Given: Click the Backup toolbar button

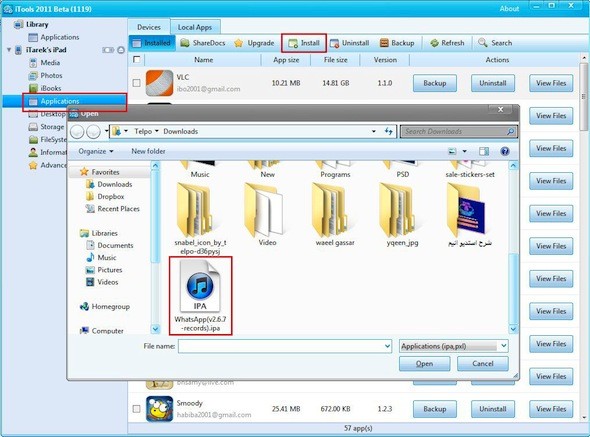Looking at the screenshot, I should pyautogui.click(x=397, y=43).
